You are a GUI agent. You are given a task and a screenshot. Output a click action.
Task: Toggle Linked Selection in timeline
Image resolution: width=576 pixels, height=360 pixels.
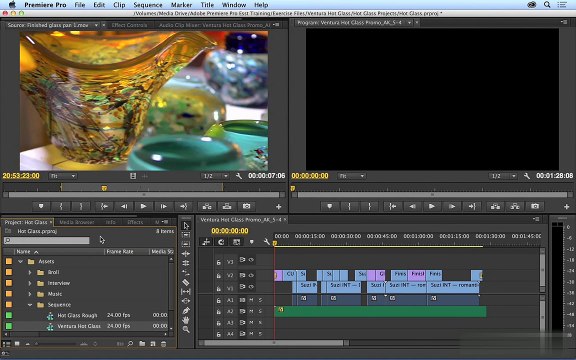237,242
